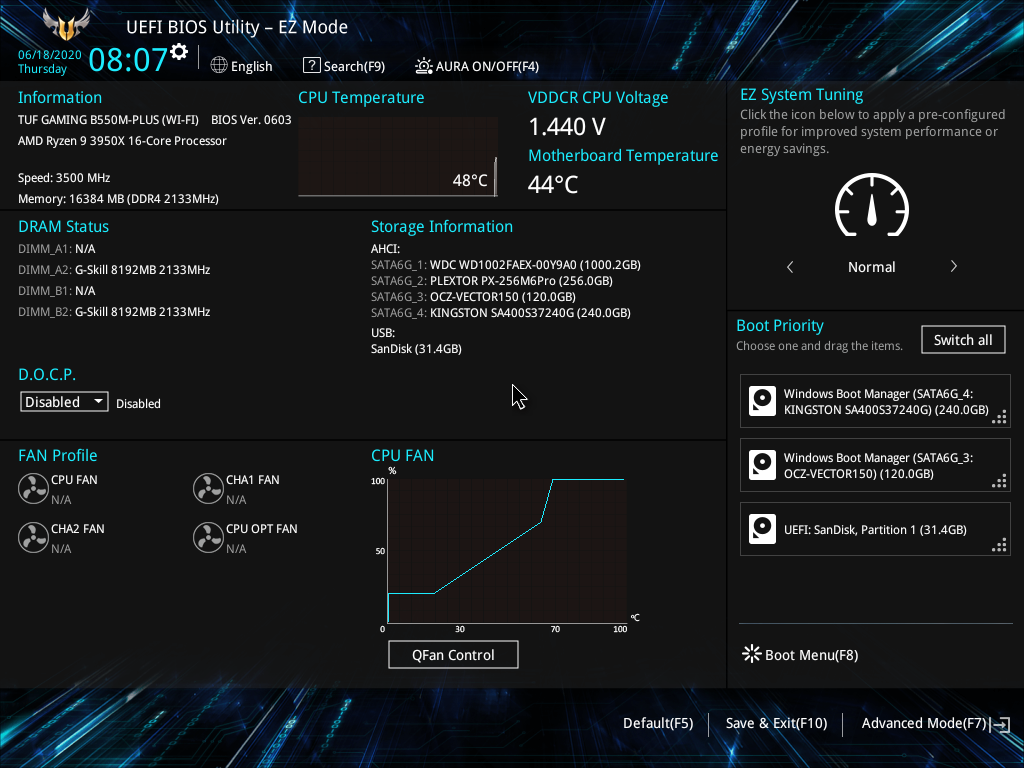Click the Normal tuning profile label

872,266
